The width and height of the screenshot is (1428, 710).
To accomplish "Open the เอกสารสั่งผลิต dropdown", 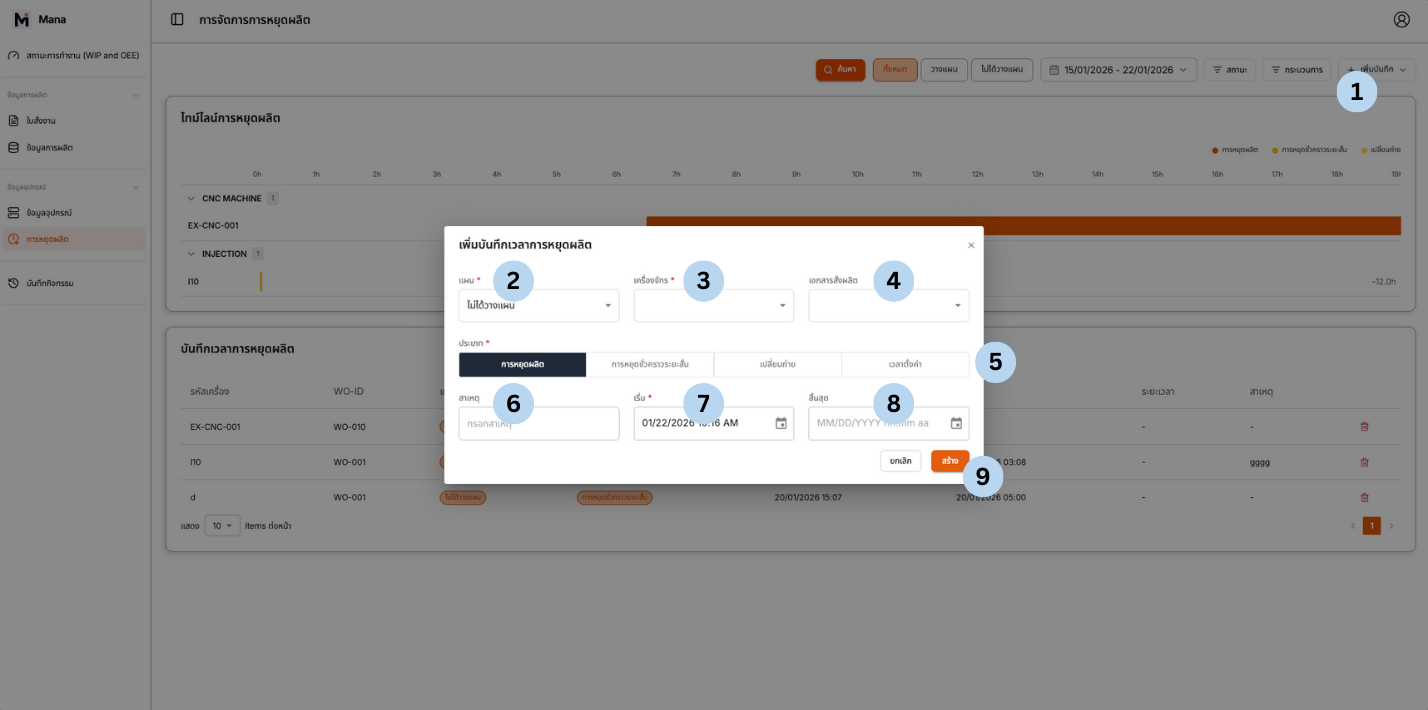I will tap(888, 306).
